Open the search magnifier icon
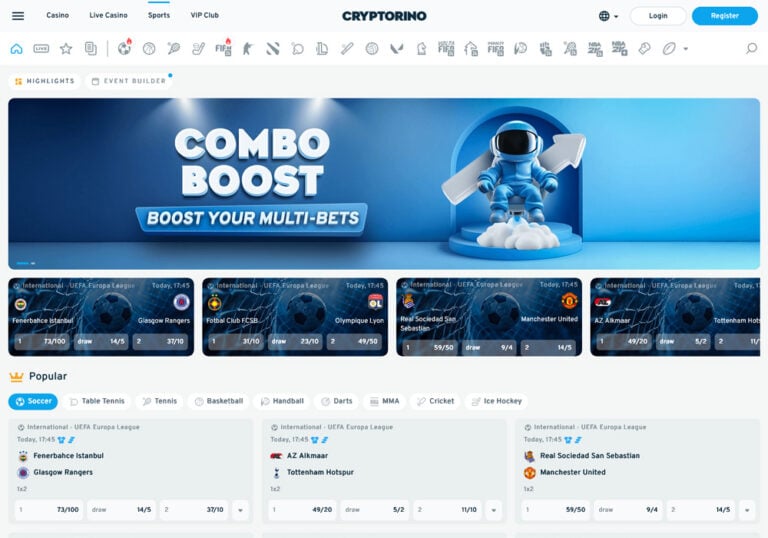The image size is (768, 538). pos(751,48)
